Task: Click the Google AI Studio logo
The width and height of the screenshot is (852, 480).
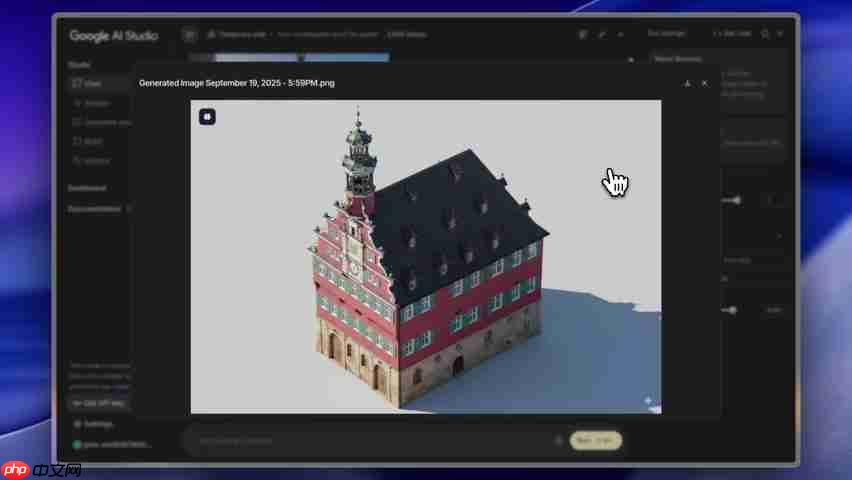Action: tap(114, 36)
